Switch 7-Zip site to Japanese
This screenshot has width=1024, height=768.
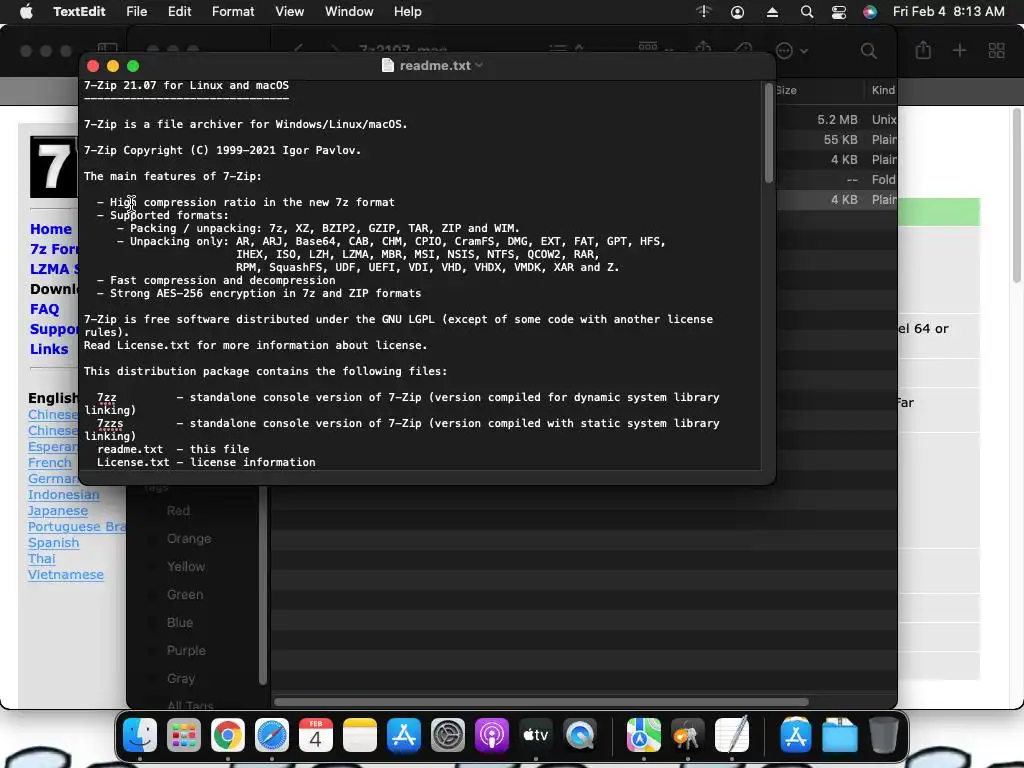point(57,511)
